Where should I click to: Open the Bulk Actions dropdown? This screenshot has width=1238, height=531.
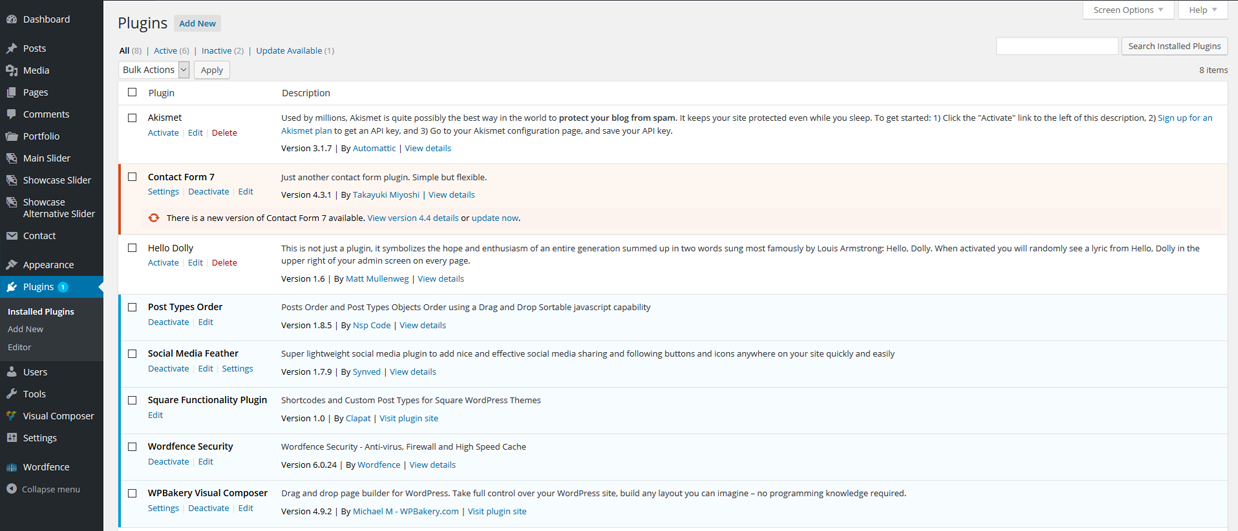tap(154, 70)
